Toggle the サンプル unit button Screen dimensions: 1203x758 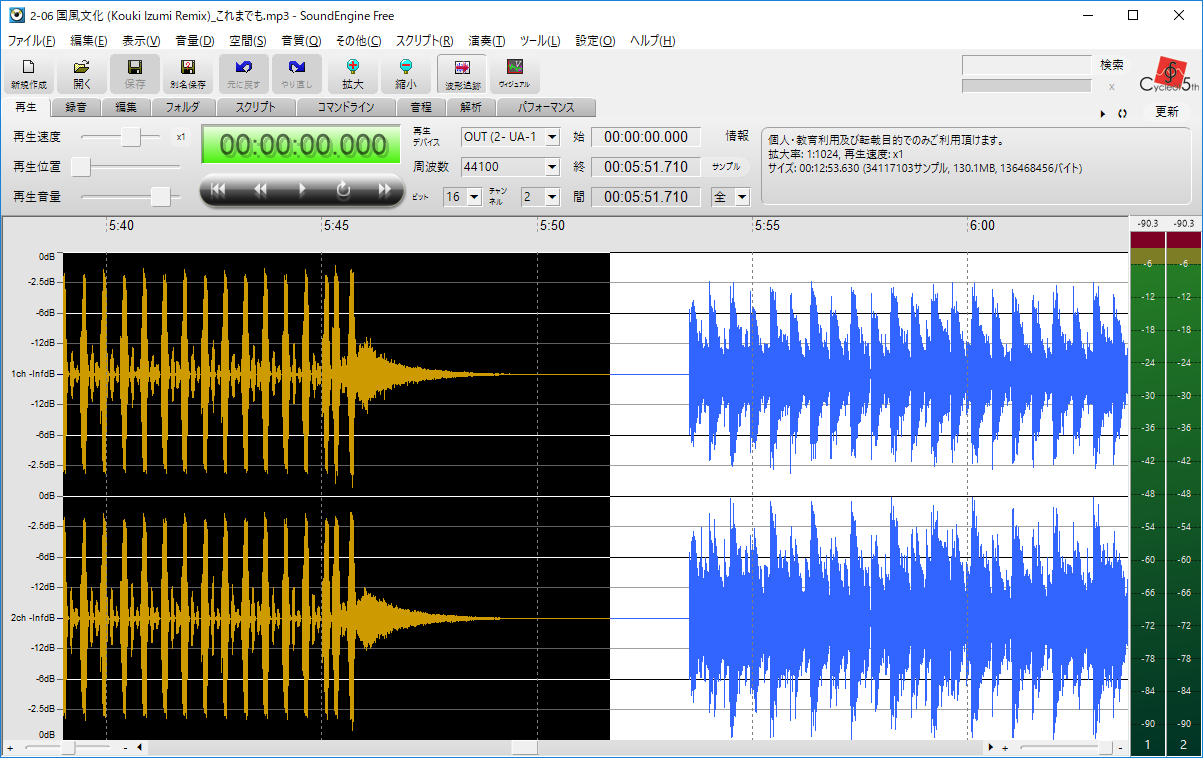pyautogui.click(x=727, y=167)
